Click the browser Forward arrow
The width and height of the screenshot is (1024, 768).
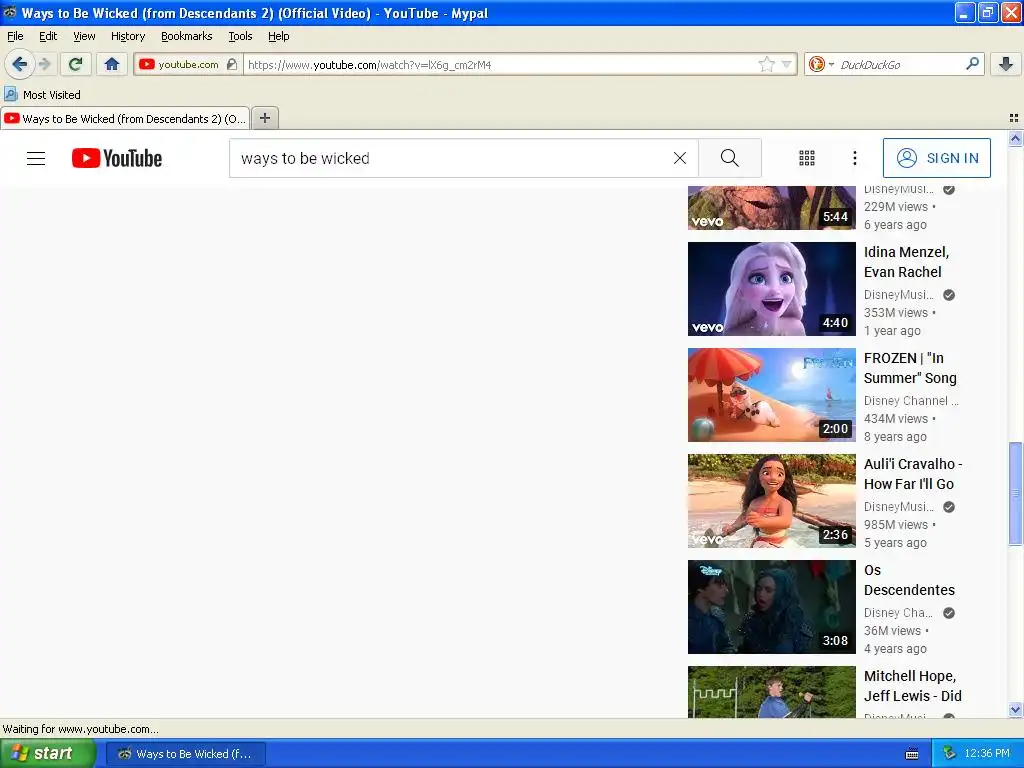point(44,64)
